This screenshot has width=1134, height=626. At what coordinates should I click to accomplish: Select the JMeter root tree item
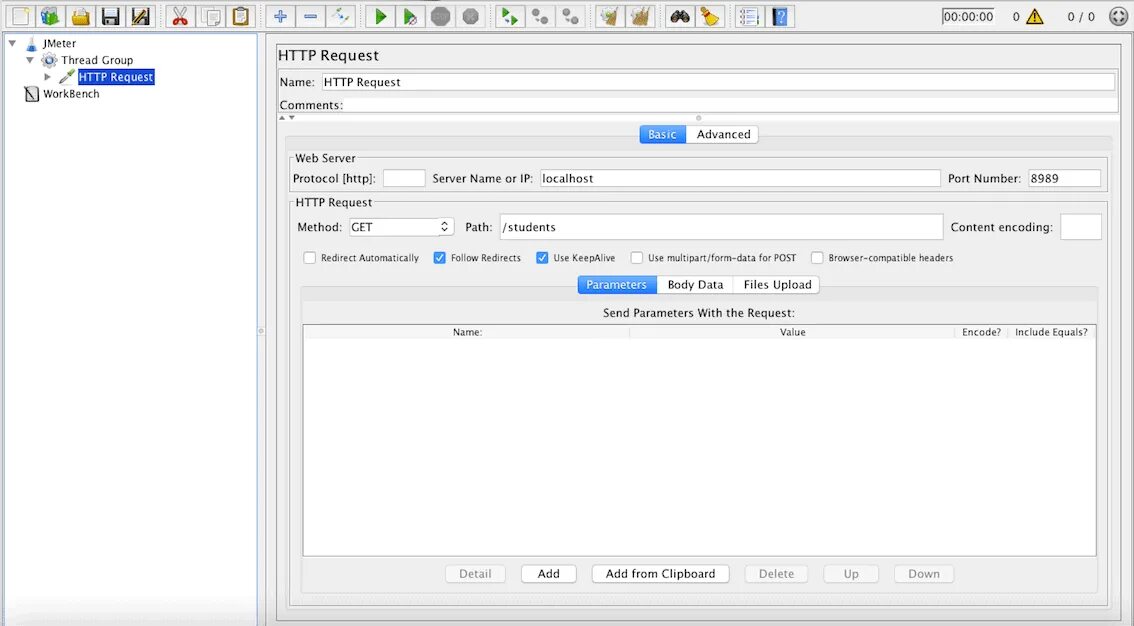(x=59, y=43)
